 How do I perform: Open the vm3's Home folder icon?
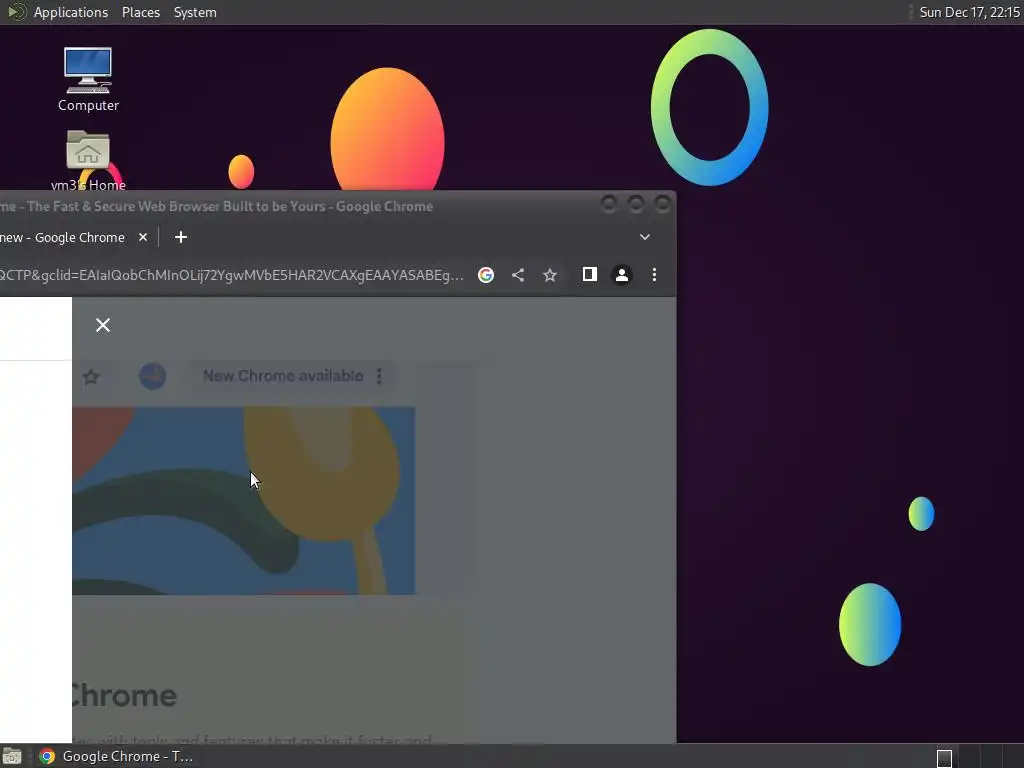click(x=88, y=160)
